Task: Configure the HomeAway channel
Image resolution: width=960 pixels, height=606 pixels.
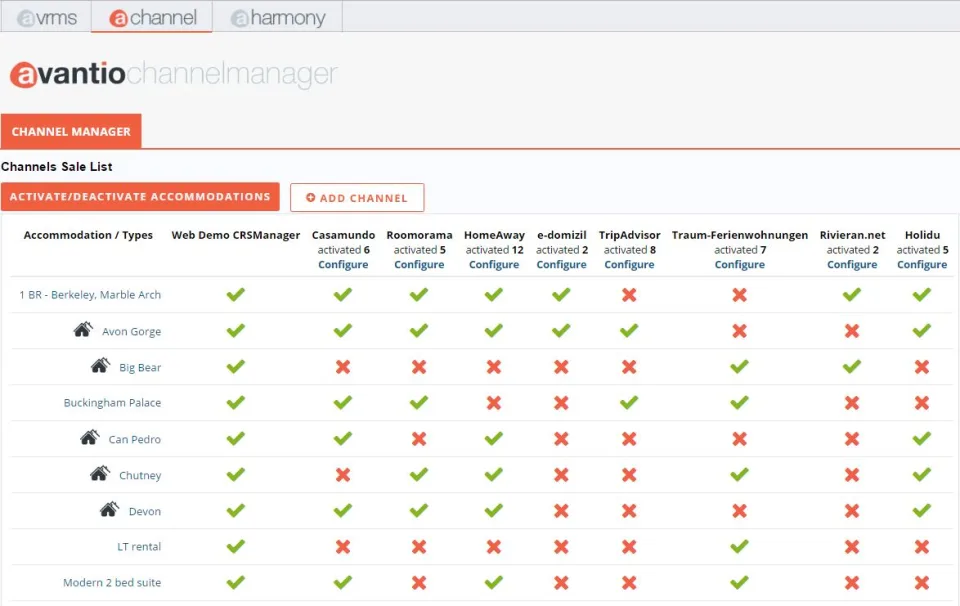Action: (494, 264)
